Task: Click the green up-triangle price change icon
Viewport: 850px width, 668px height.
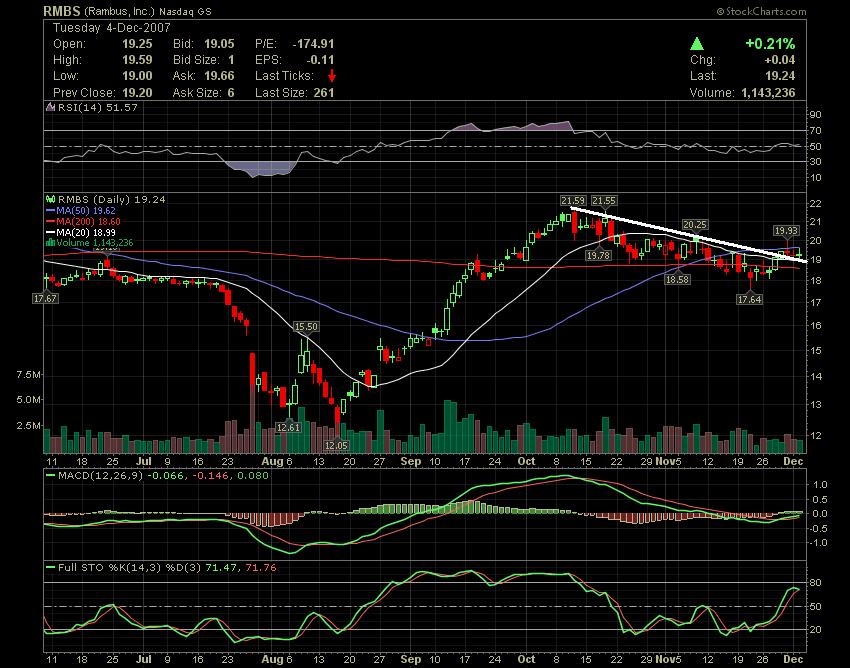Action: point(697,43)
